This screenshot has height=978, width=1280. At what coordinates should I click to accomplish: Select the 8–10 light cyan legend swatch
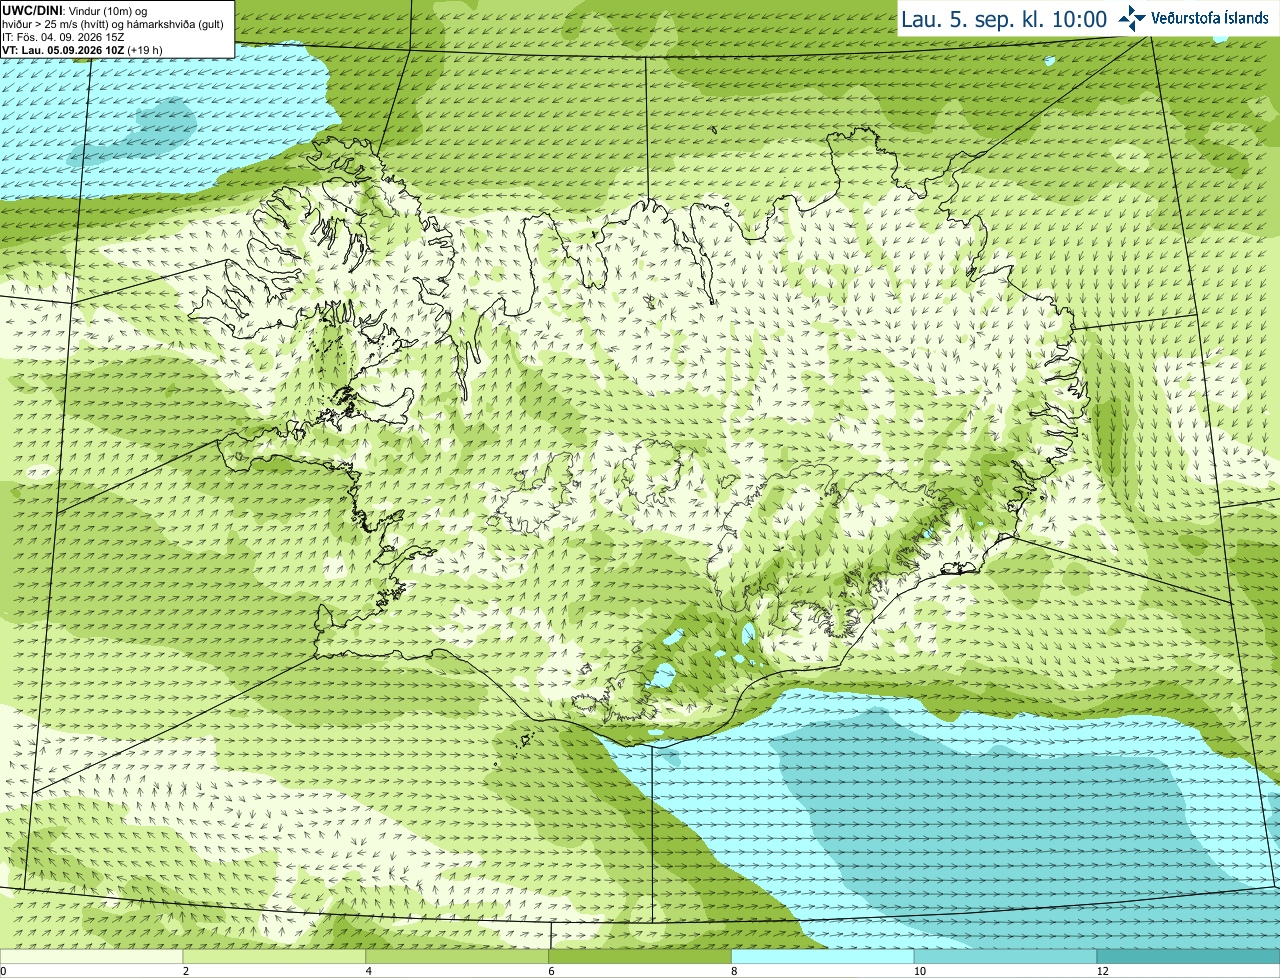point(823,956)
